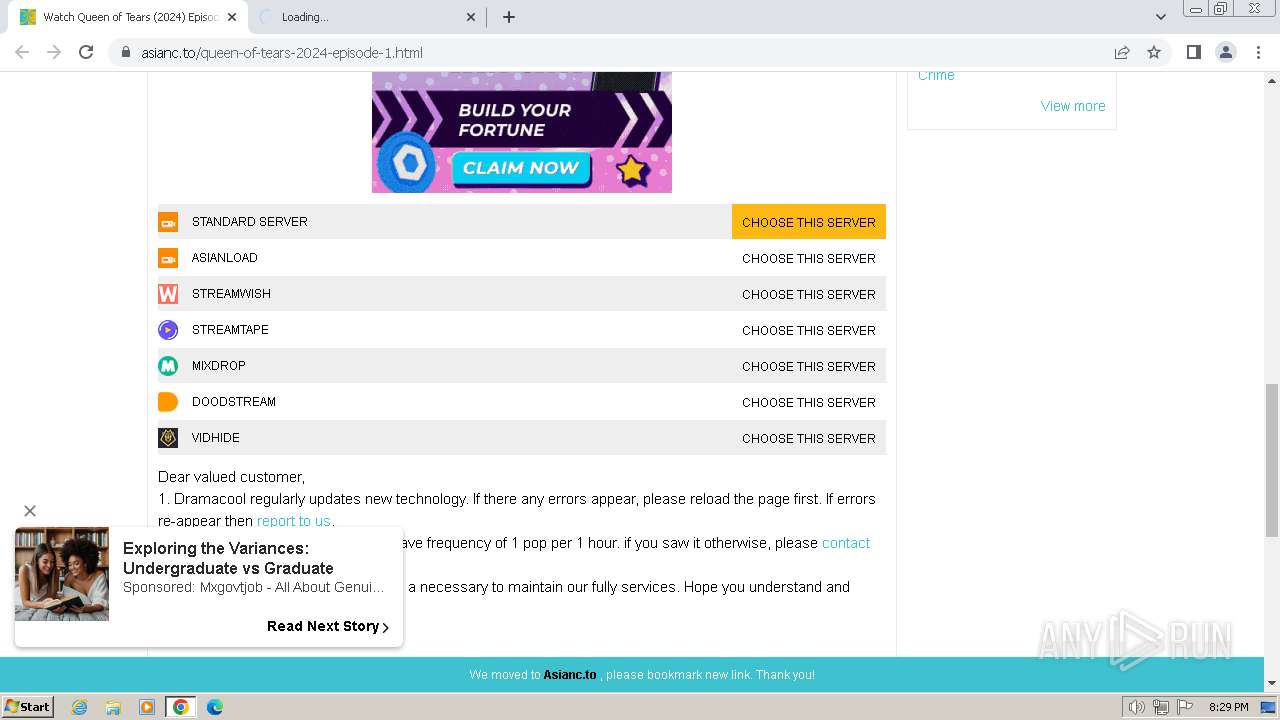1280x720 pixels.
Task: Open the browser side panel
Action: (1193, 52)
